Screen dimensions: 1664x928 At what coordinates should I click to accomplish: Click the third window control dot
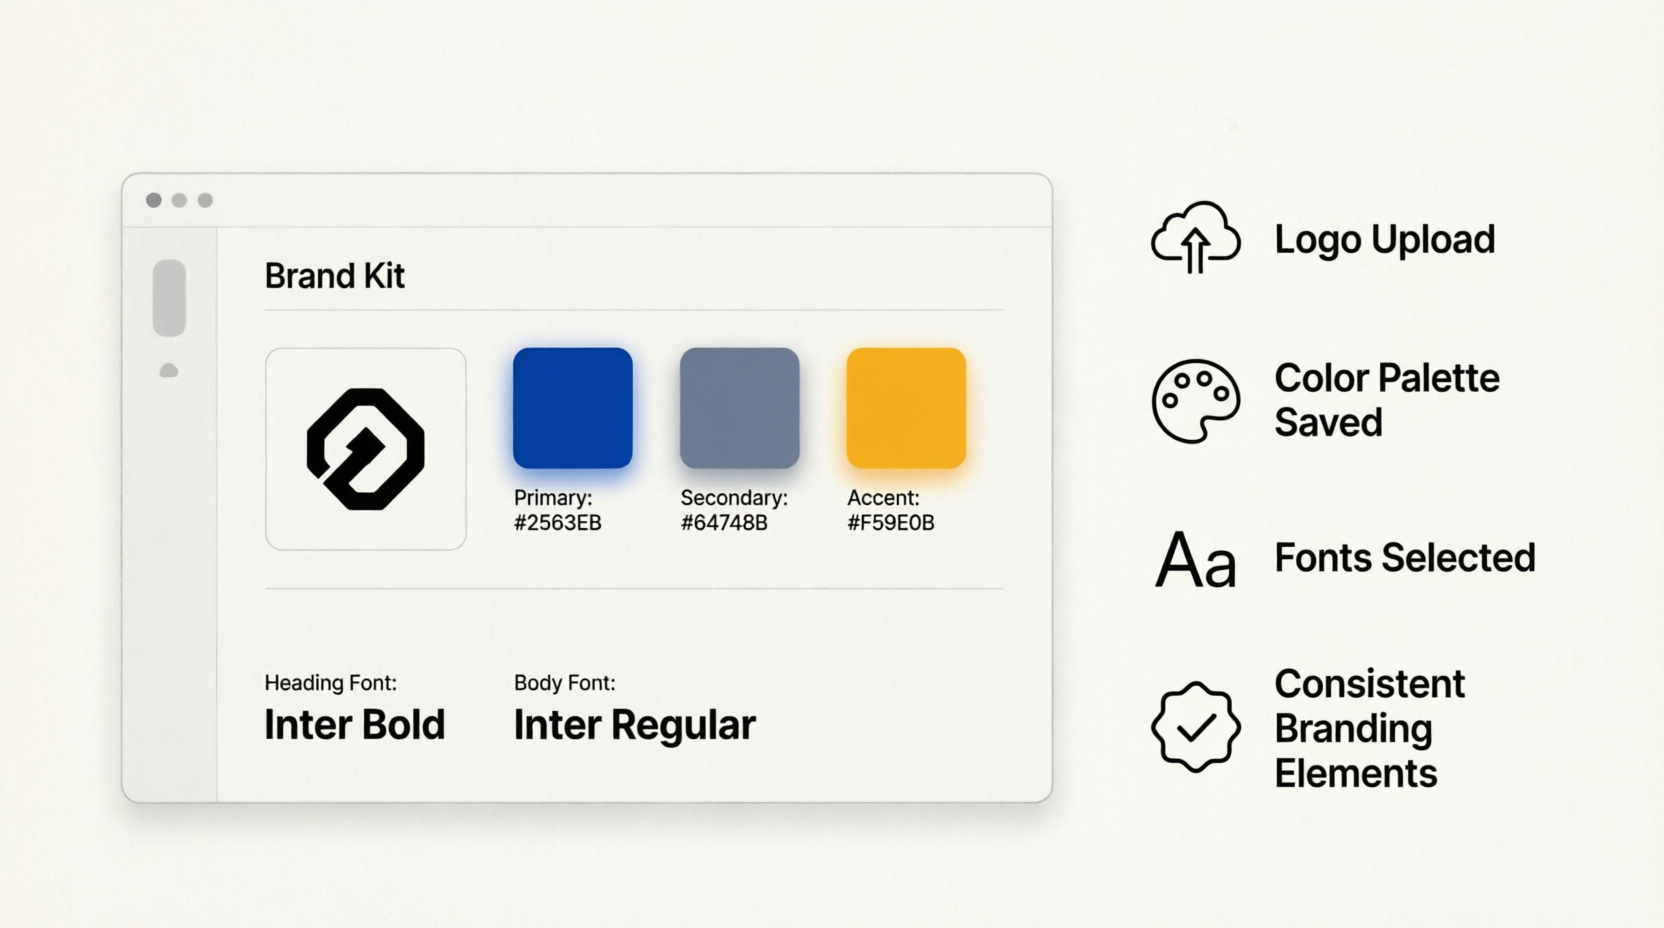tap(205, 200)
